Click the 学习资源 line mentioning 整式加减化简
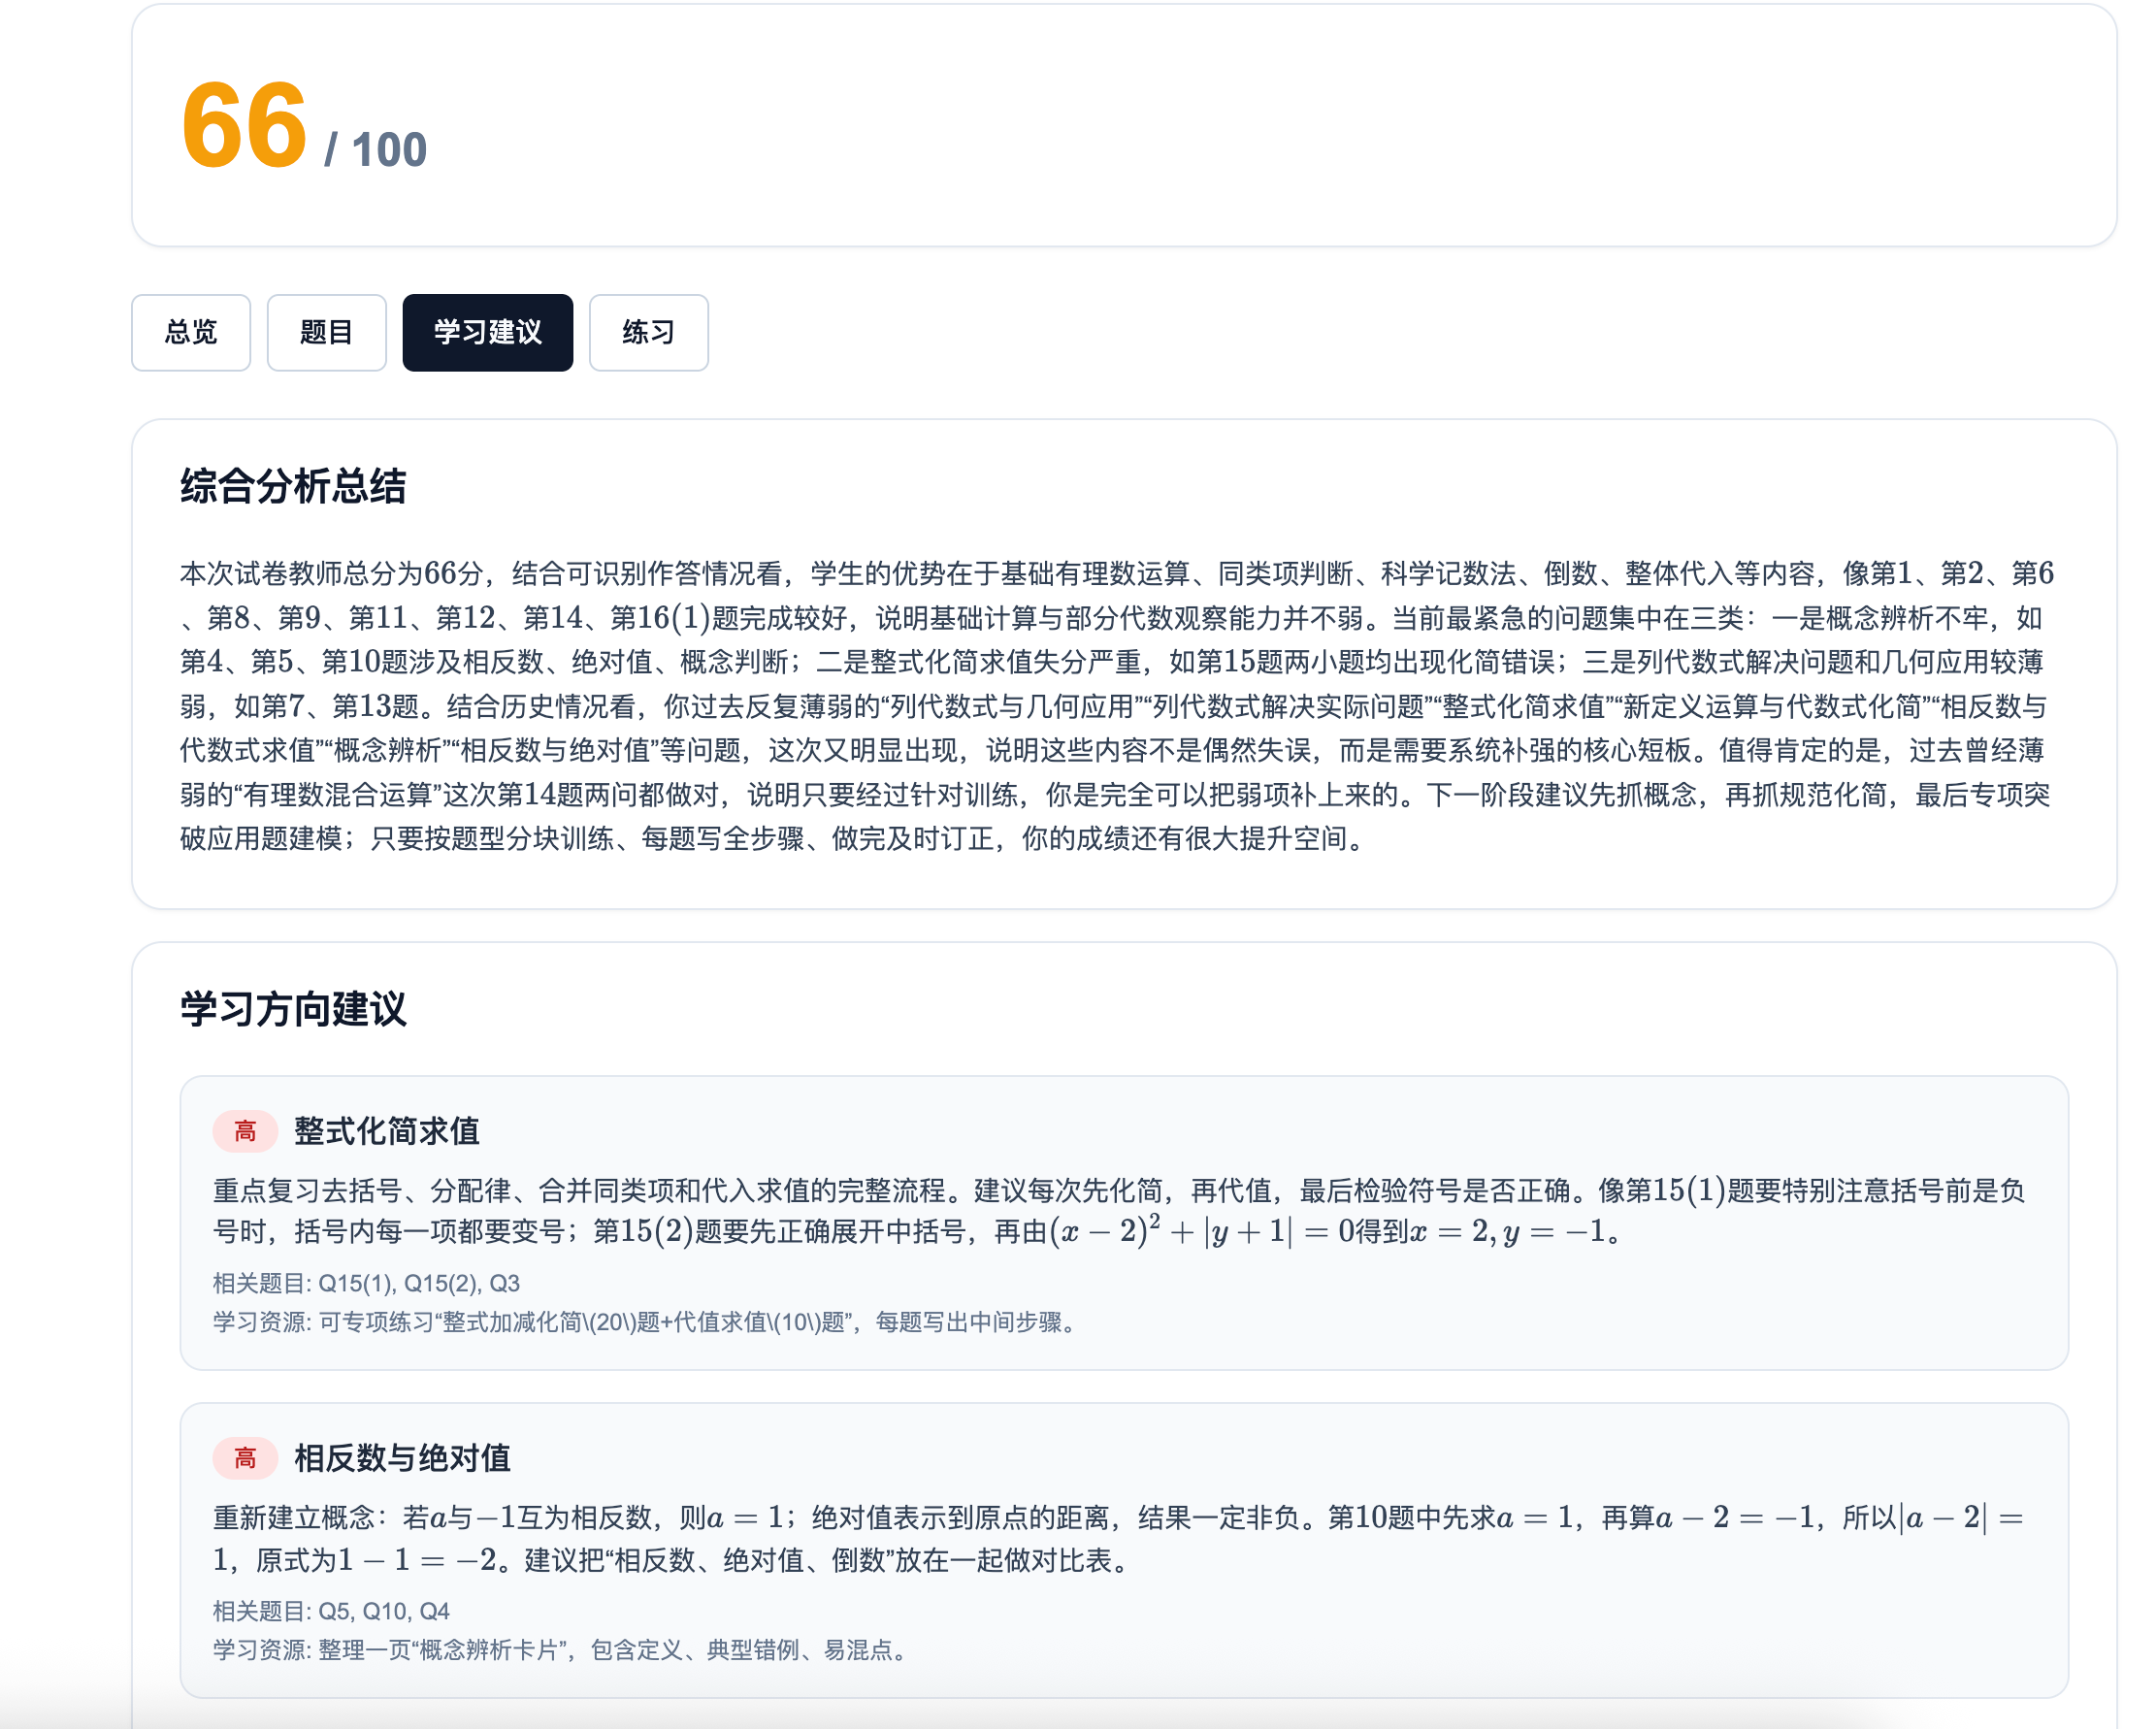The width and height of the screenshot is (2156, 1729). pyautogui.click(x=646, y=1322)
